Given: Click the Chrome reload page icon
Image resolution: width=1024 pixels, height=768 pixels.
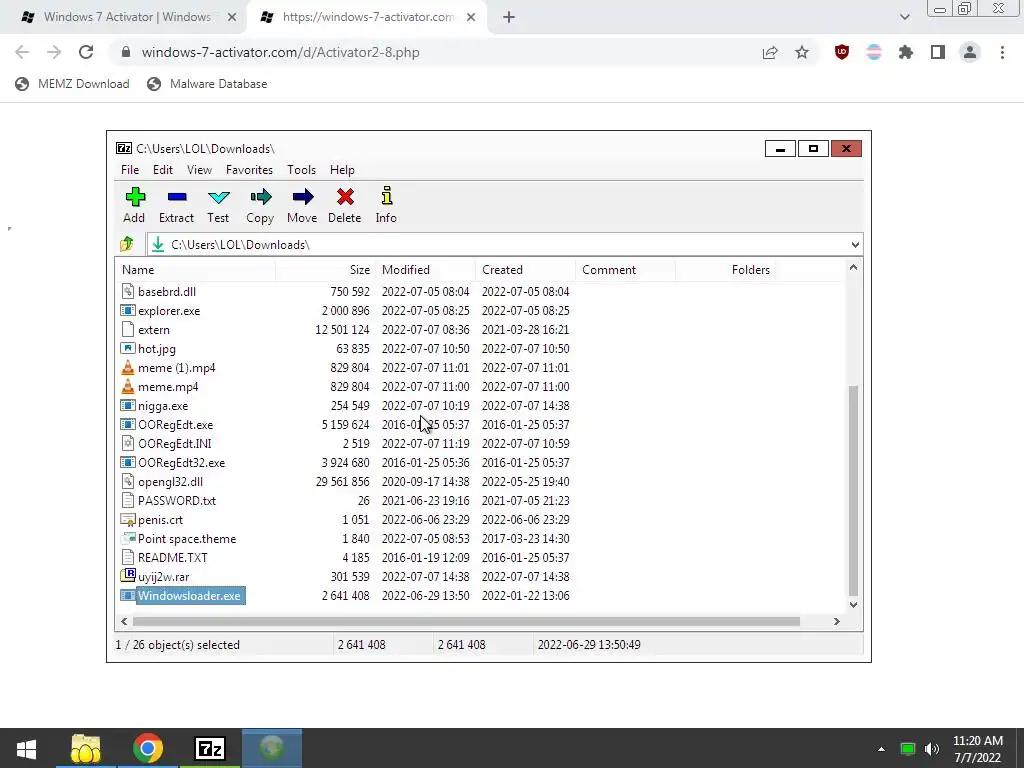Looking at the screenshot, I should click(86, 52).
